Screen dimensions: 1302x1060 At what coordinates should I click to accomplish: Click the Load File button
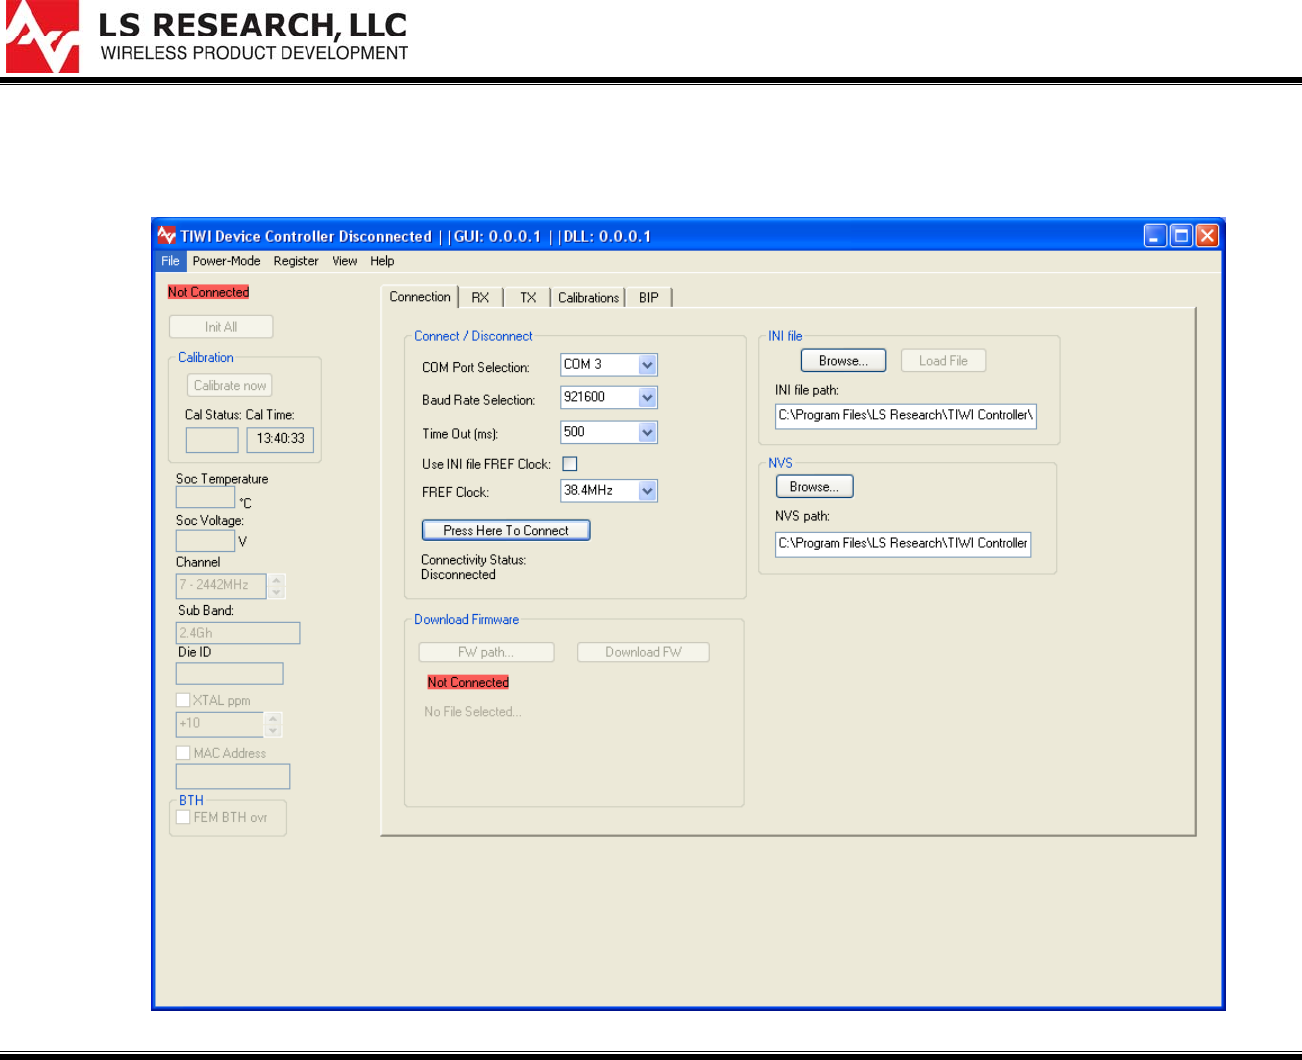click(x=943, y=361)
